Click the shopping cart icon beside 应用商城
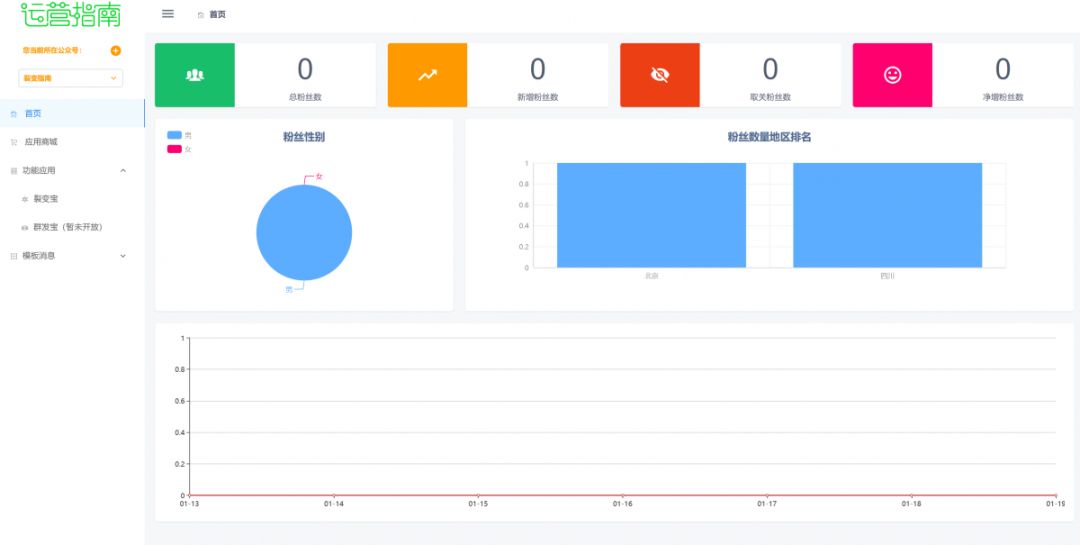 tap(14, 142)
